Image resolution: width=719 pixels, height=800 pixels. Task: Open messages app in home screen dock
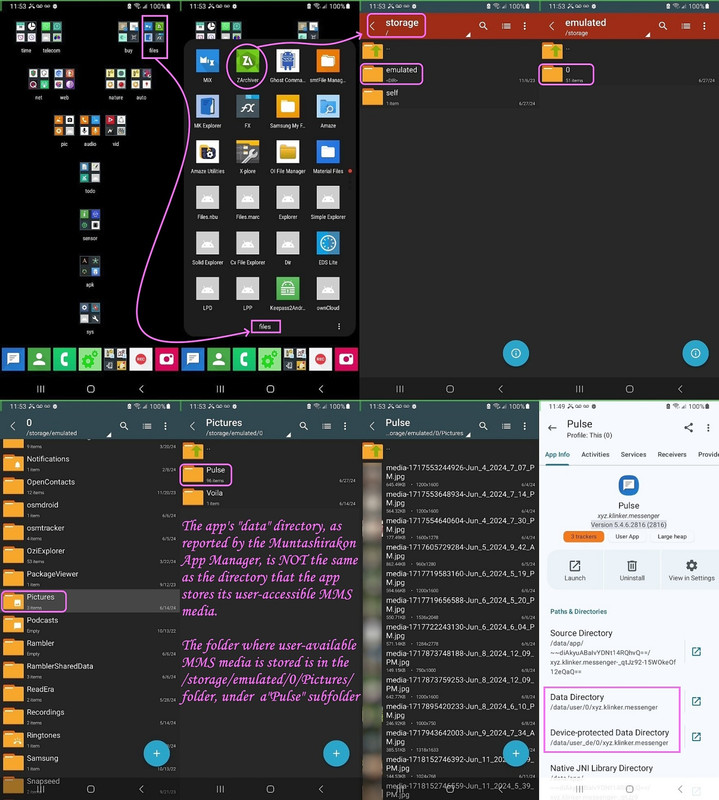(x=13, y=359)
